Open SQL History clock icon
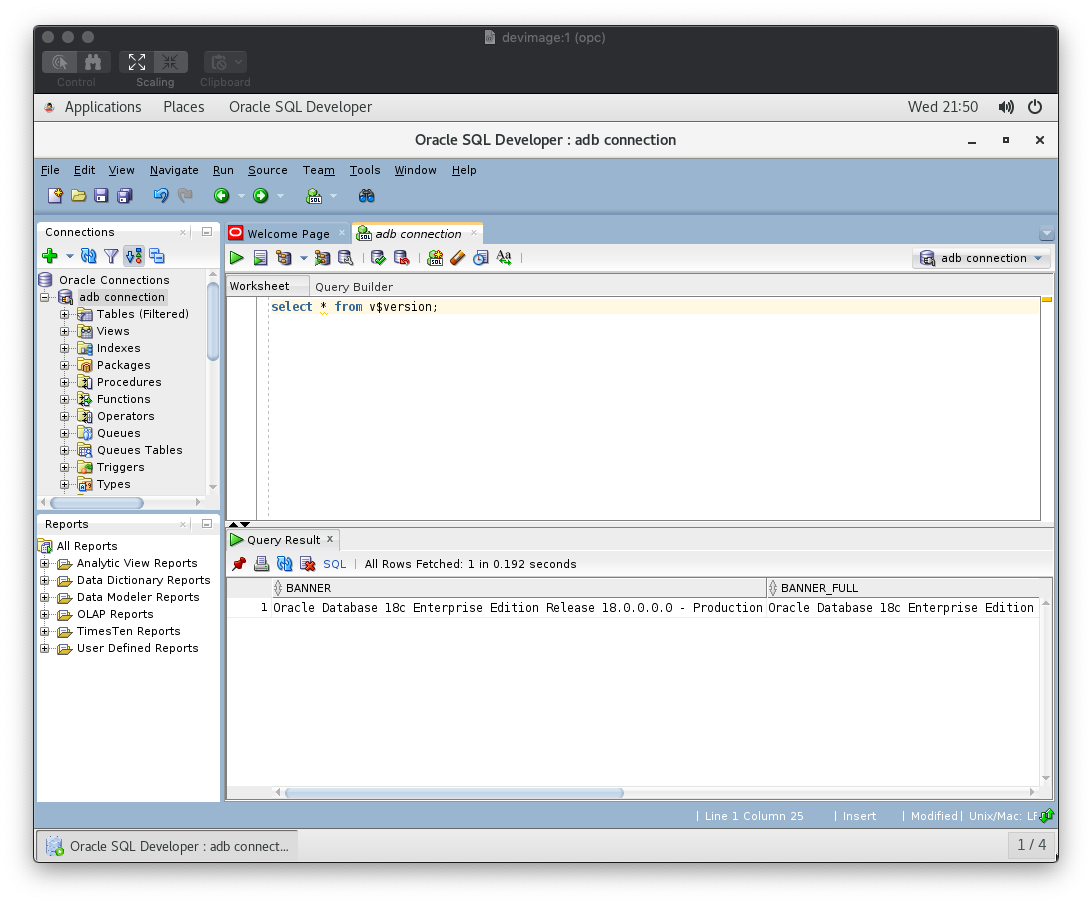Viewport: 1092px width, 904px height. tap(481, 258)
